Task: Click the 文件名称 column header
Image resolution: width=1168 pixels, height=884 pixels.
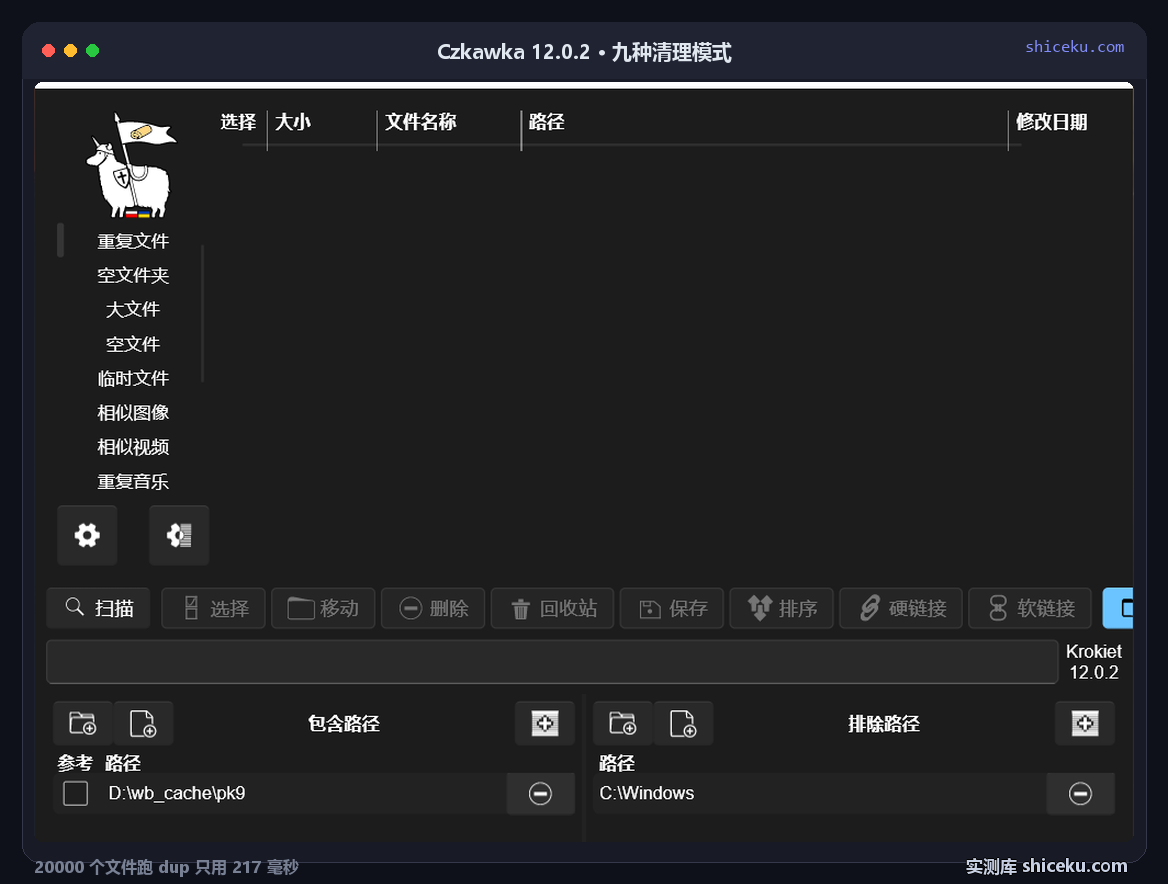Action: [421, 122]
